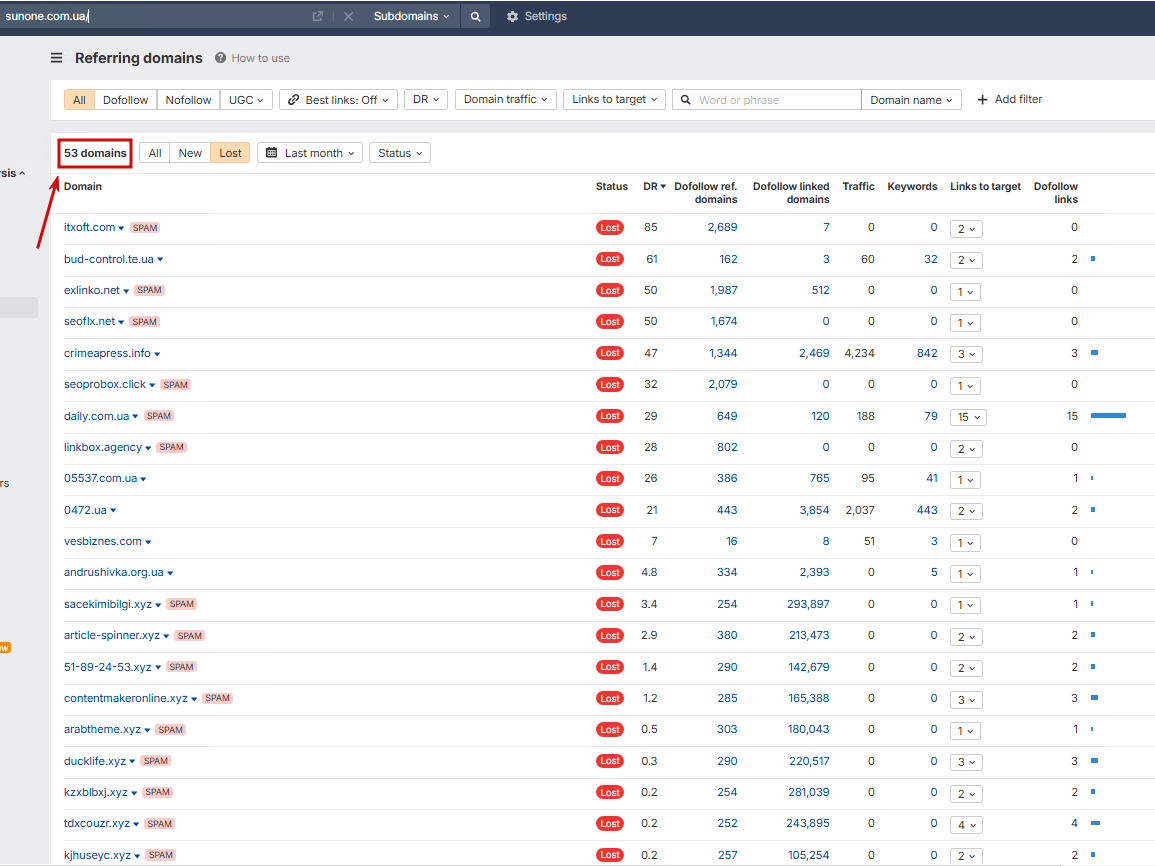This screenshot has height=866, width=1155.
Task: Open the andrushivka.org.ua domain link
Action: coord(113,572)
